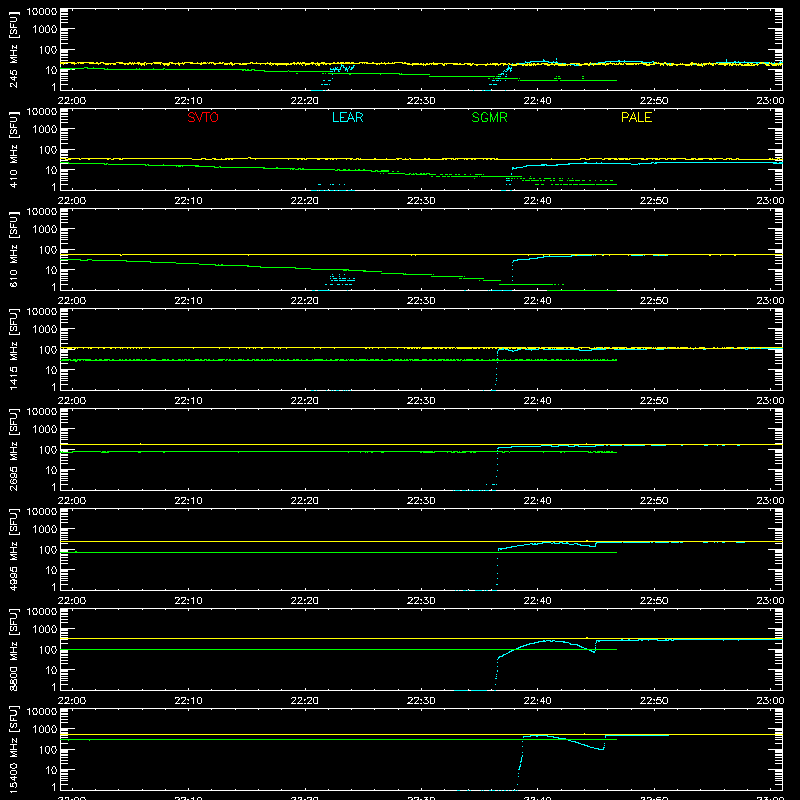
Task: Click the 100 tick on the 610 MHz axis
Action: tap(48, 250)
